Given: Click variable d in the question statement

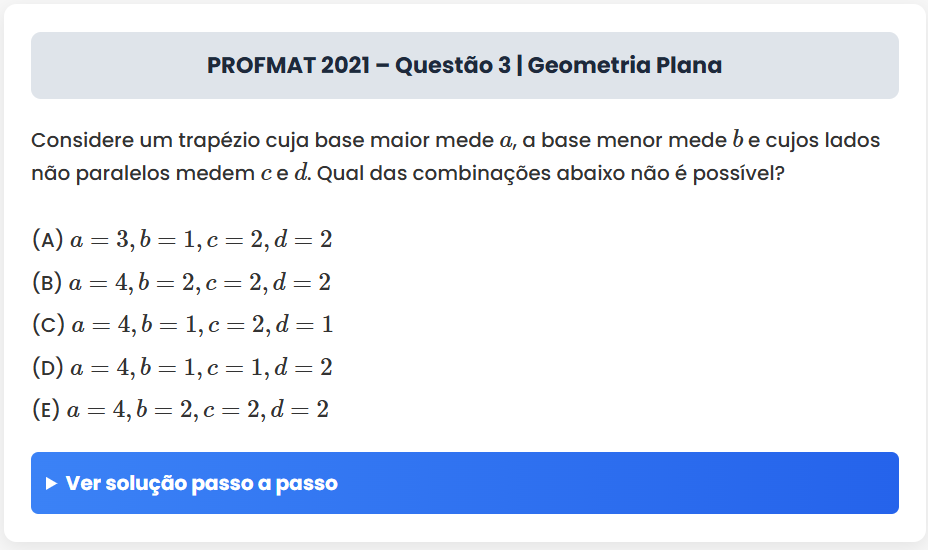Looking at the screenshot, I should 301,174.
